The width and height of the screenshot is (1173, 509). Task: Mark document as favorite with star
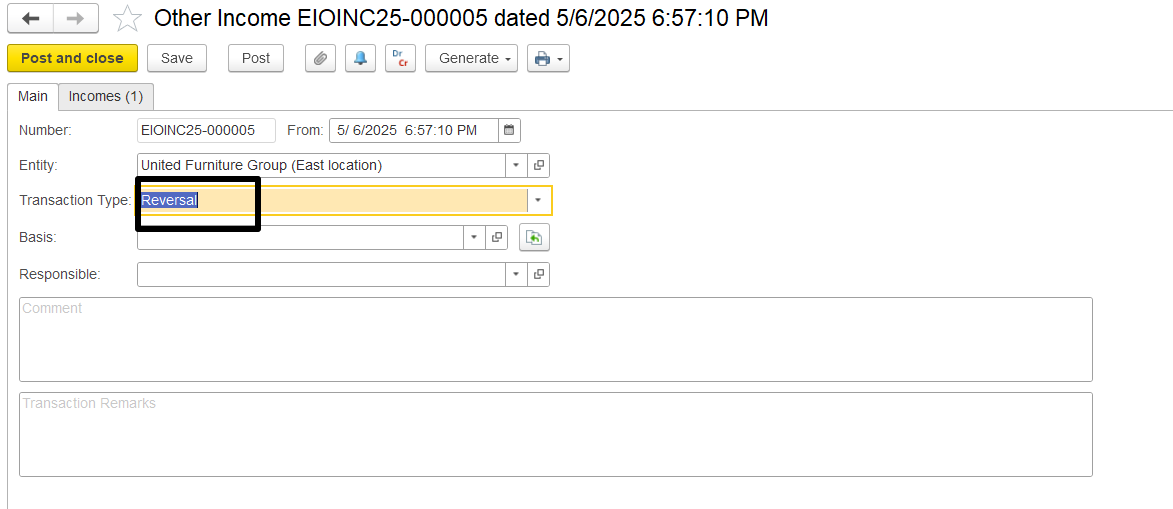point(127,19)
